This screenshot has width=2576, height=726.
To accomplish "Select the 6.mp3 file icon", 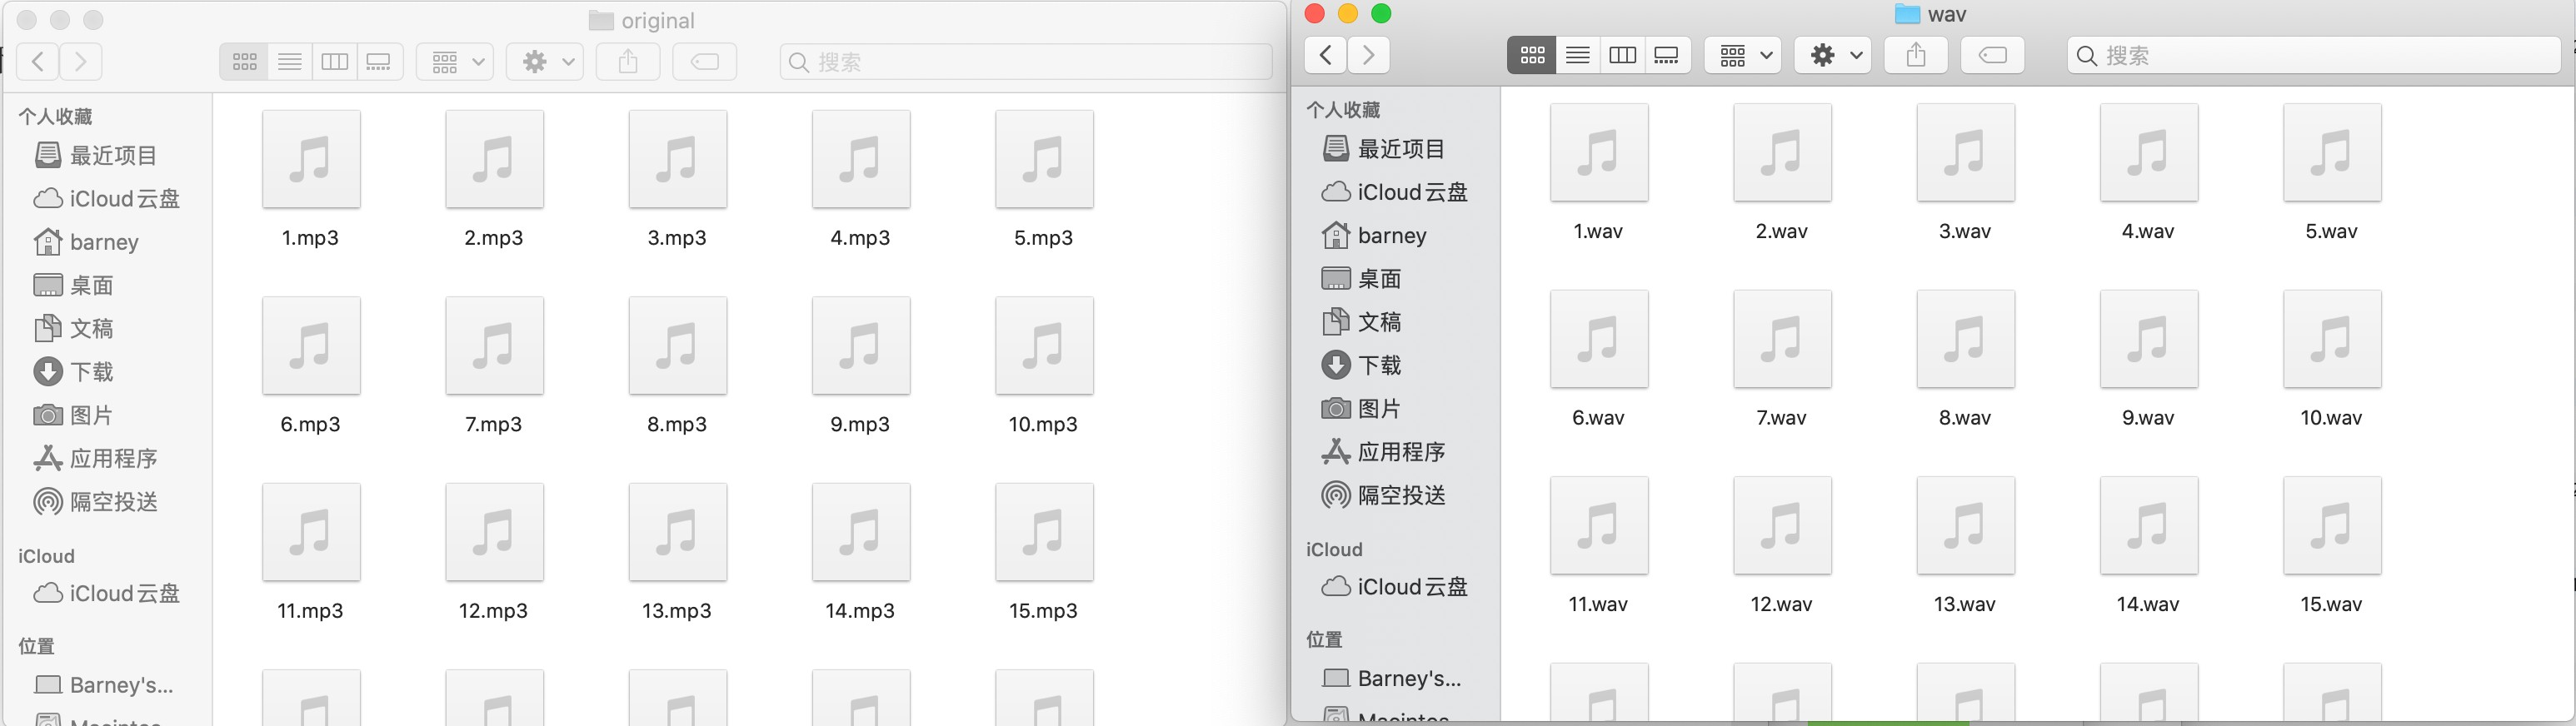I will [x=311, y=345].
